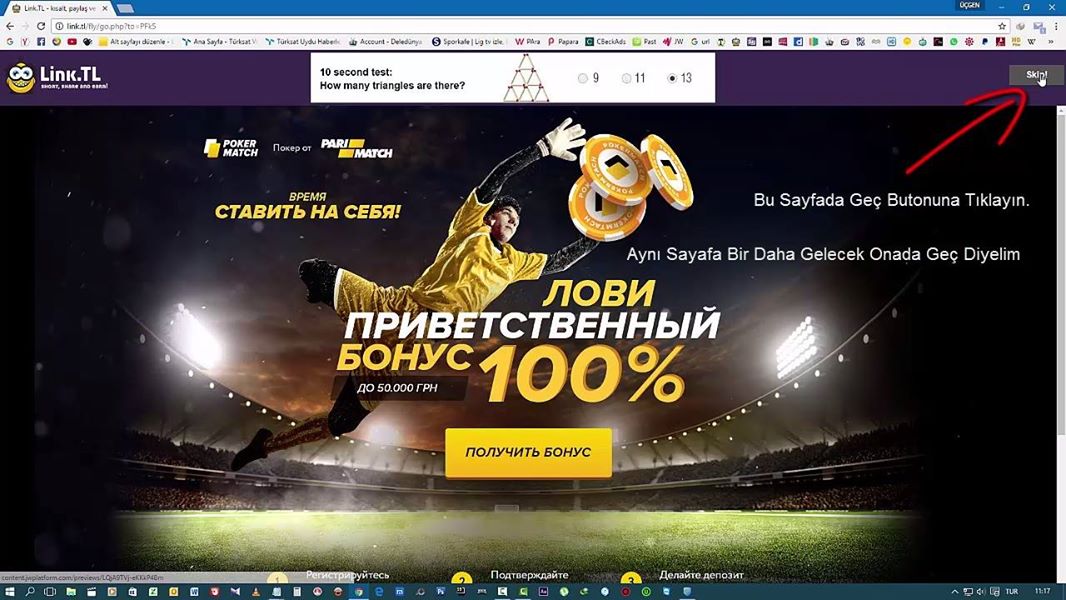Open the Windows Start menu
Viewport: 1066px width, 600px height.
pyautogui.click(x=10, y=592)
